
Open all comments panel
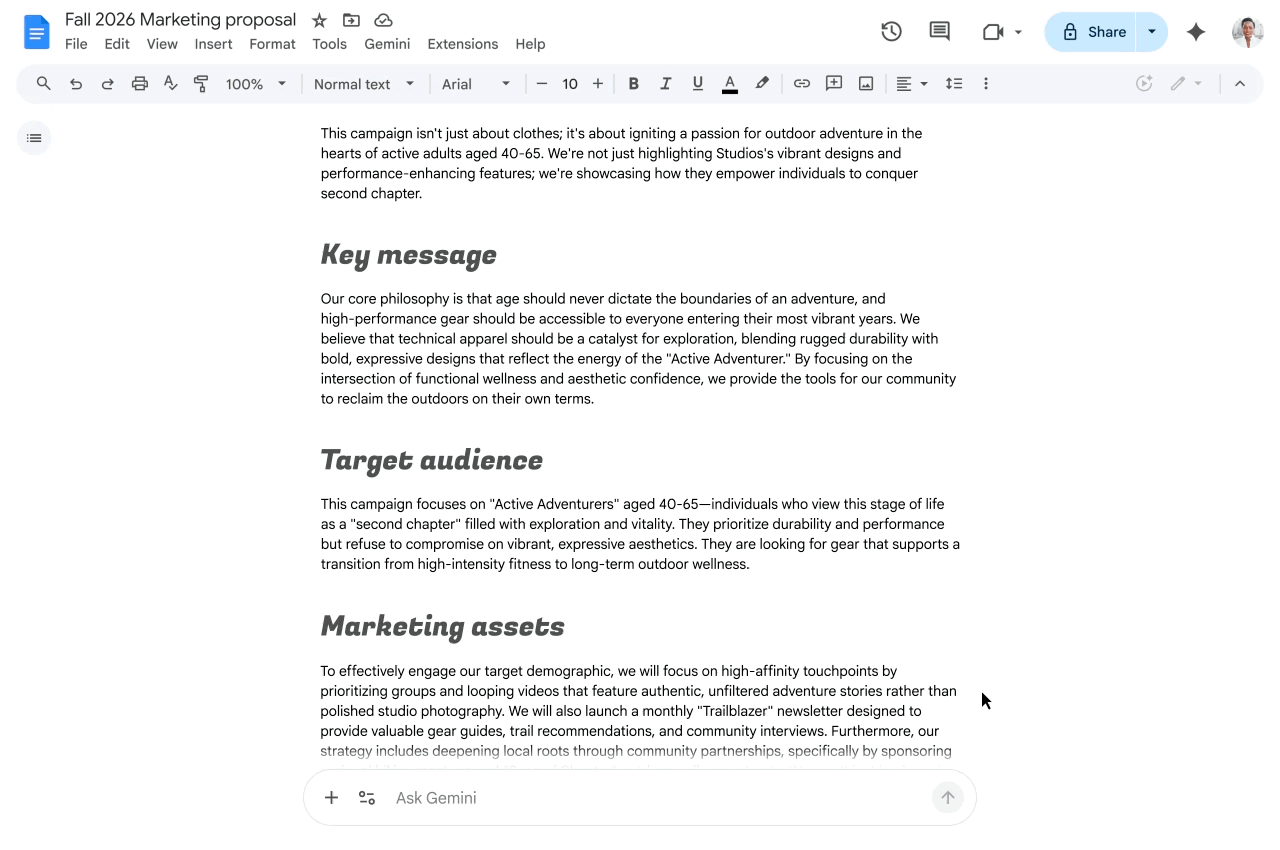tap(939, 31)
